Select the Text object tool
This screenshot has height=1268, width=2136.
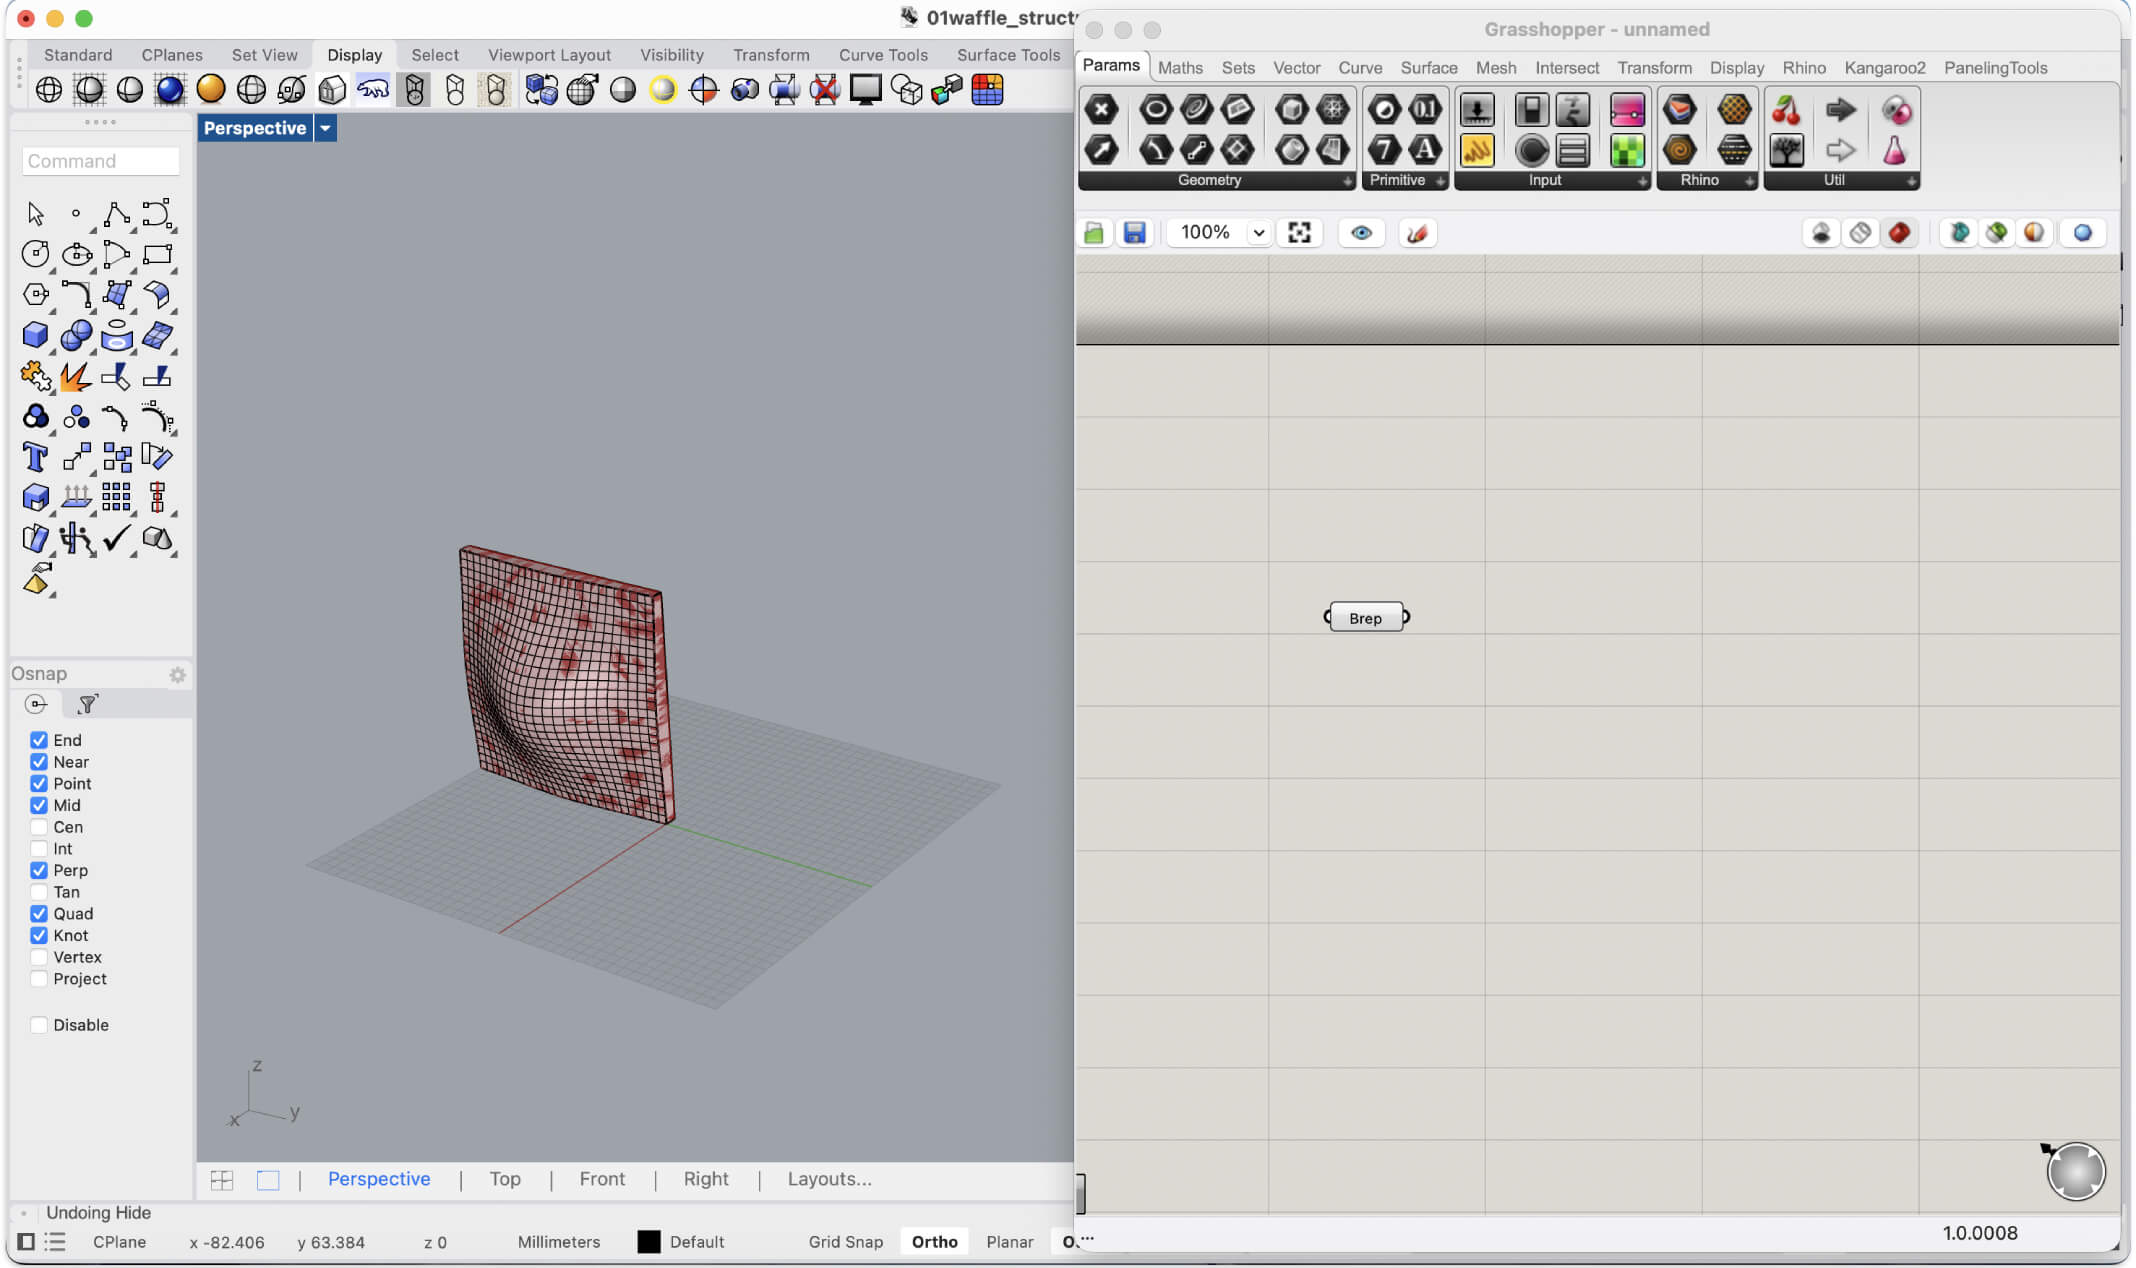[35, 457]
